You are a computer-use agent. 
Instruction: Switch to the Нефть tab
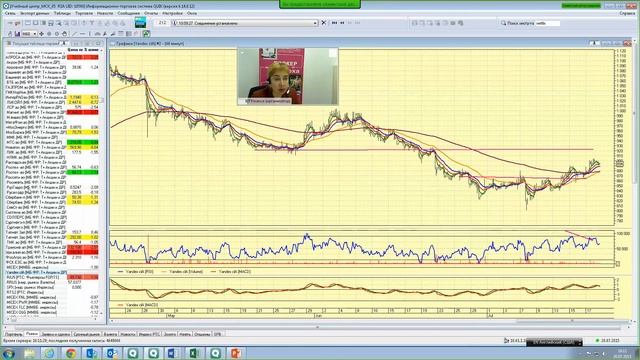point(185,334)
